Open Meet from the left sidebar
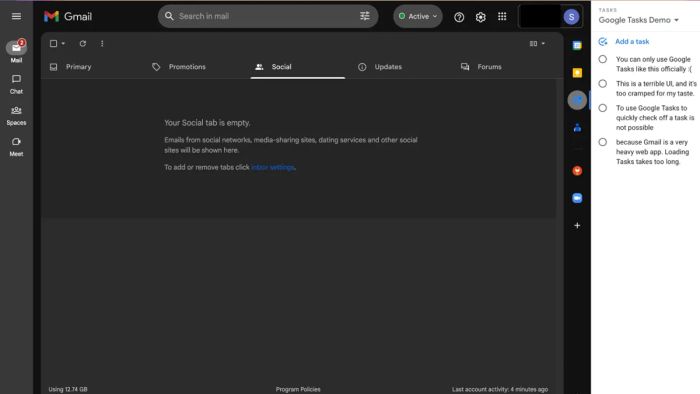Image resolution: width=700 pixels, height=394 pixels. 16,146
